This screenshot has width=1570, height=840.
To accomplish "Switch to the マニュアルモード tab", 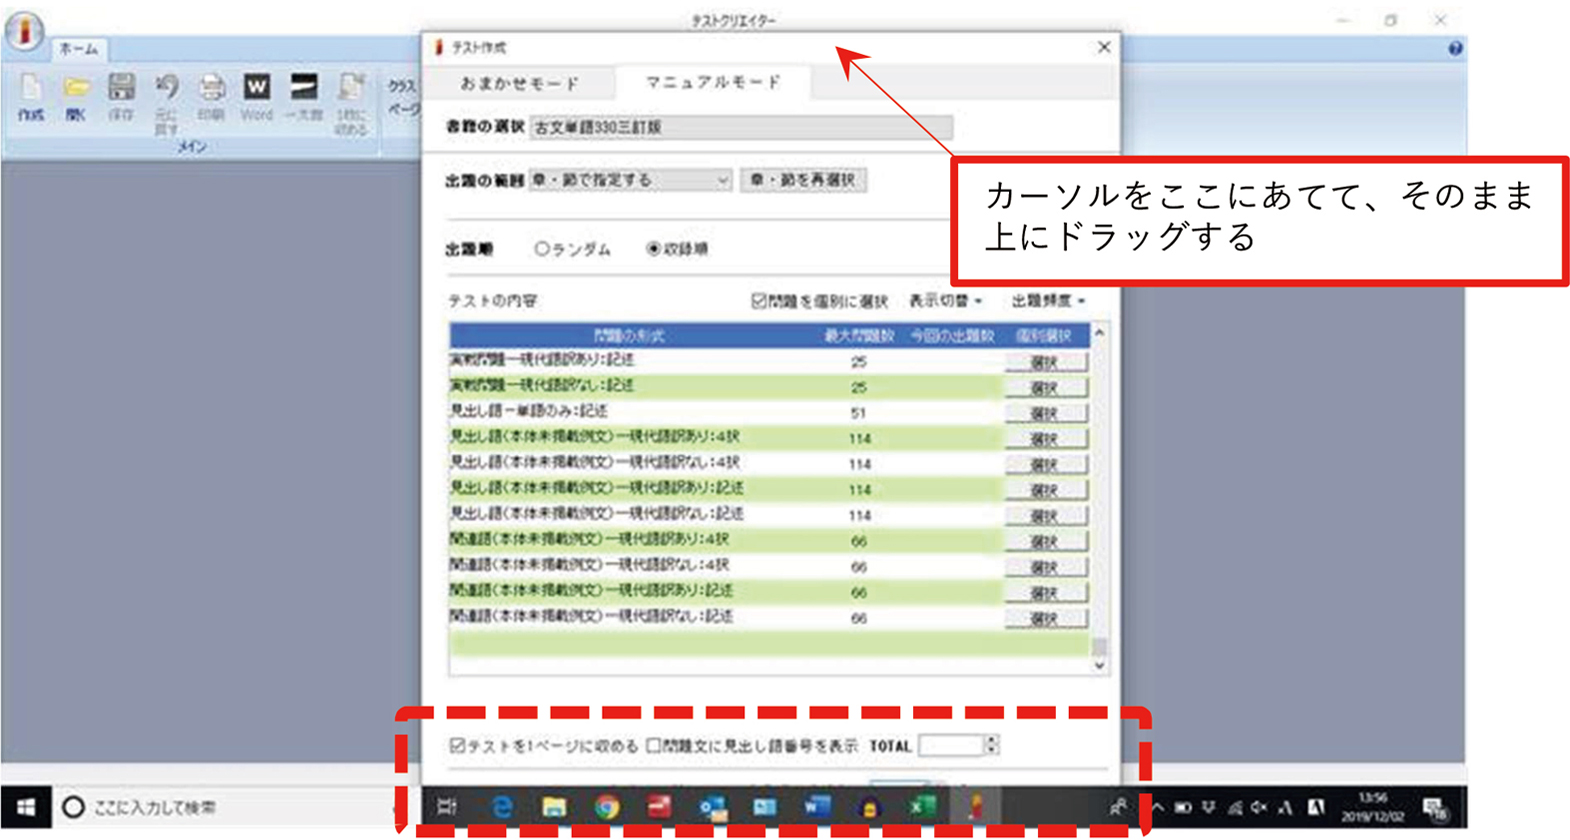I will tap(713, 83).
